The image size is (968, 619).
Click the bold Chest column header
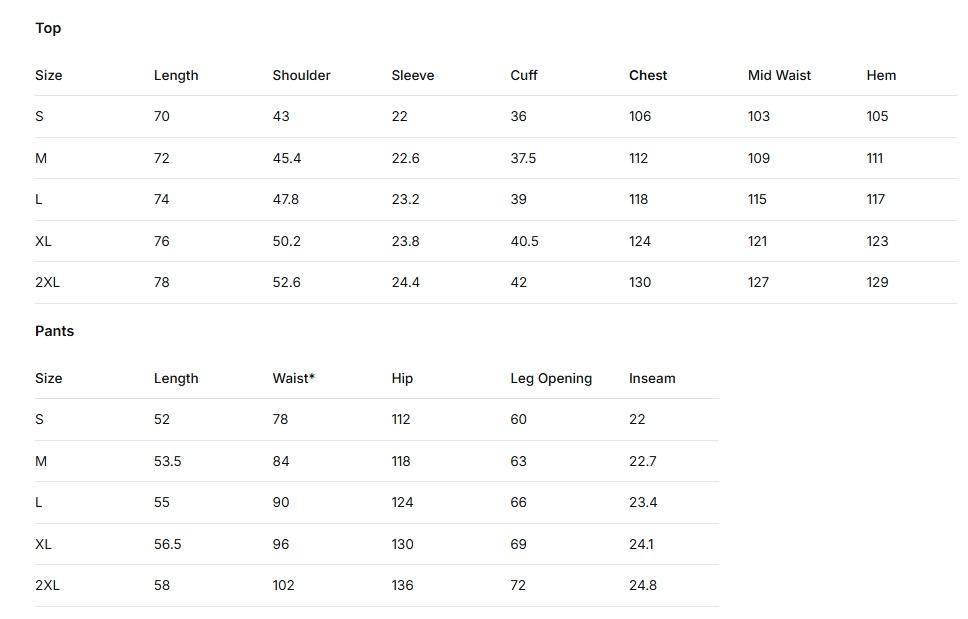[648, 75]
